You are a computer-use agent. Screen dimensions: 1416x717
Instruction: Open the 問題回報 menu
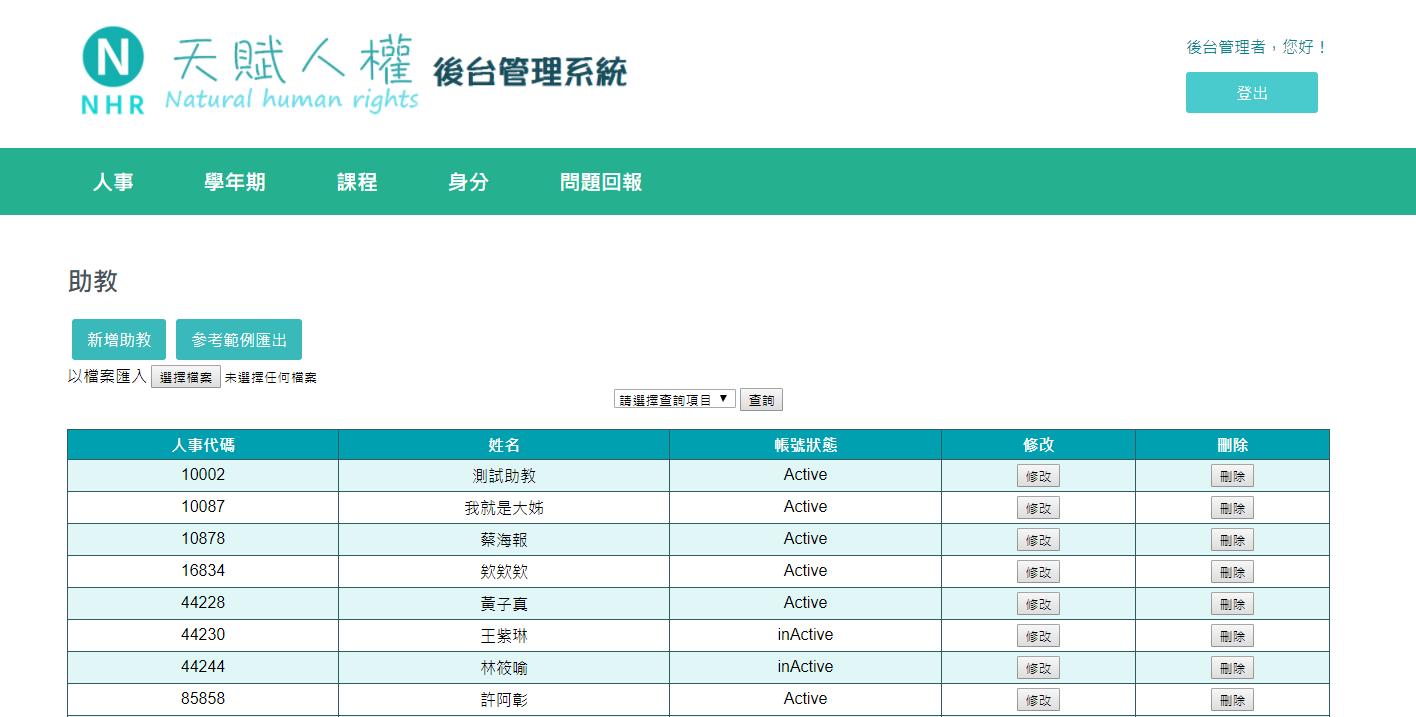[x=601, y=182]
